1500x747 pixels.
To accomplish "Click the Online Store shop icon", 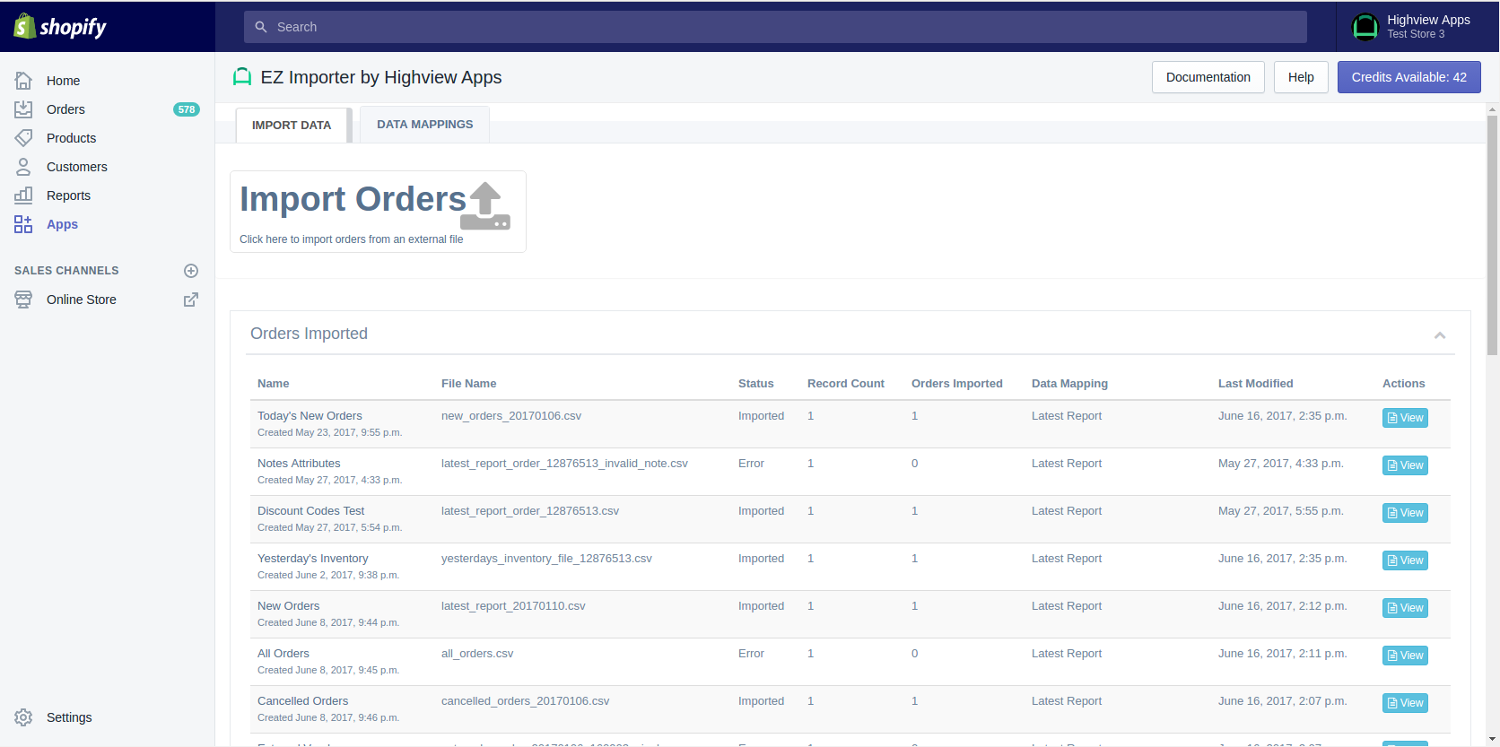I will tap(24, 300).
